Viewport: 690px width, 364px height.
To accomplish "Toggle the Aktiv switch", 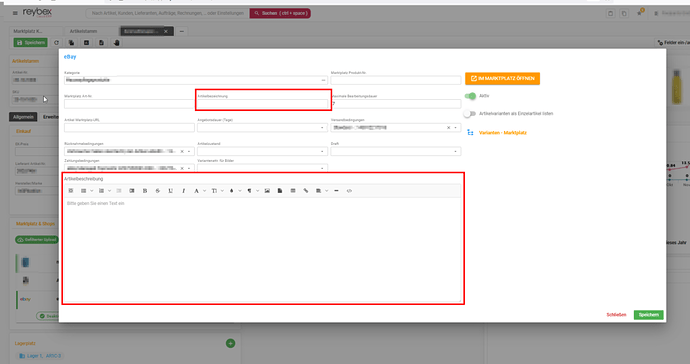I will click(470, 96).
